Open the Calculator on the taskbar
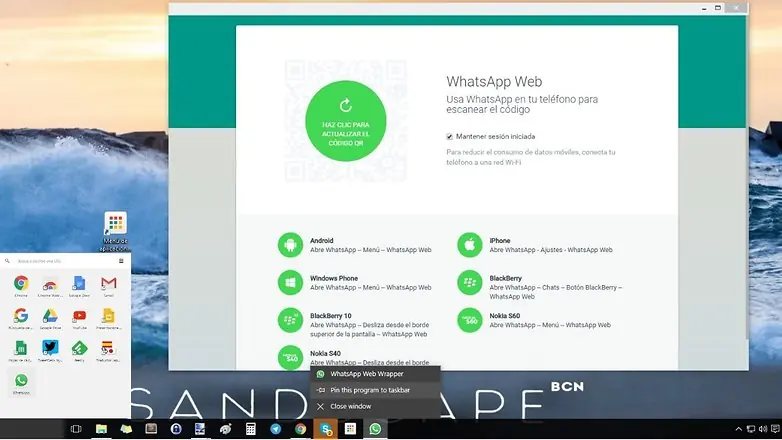 coord(250,429)
